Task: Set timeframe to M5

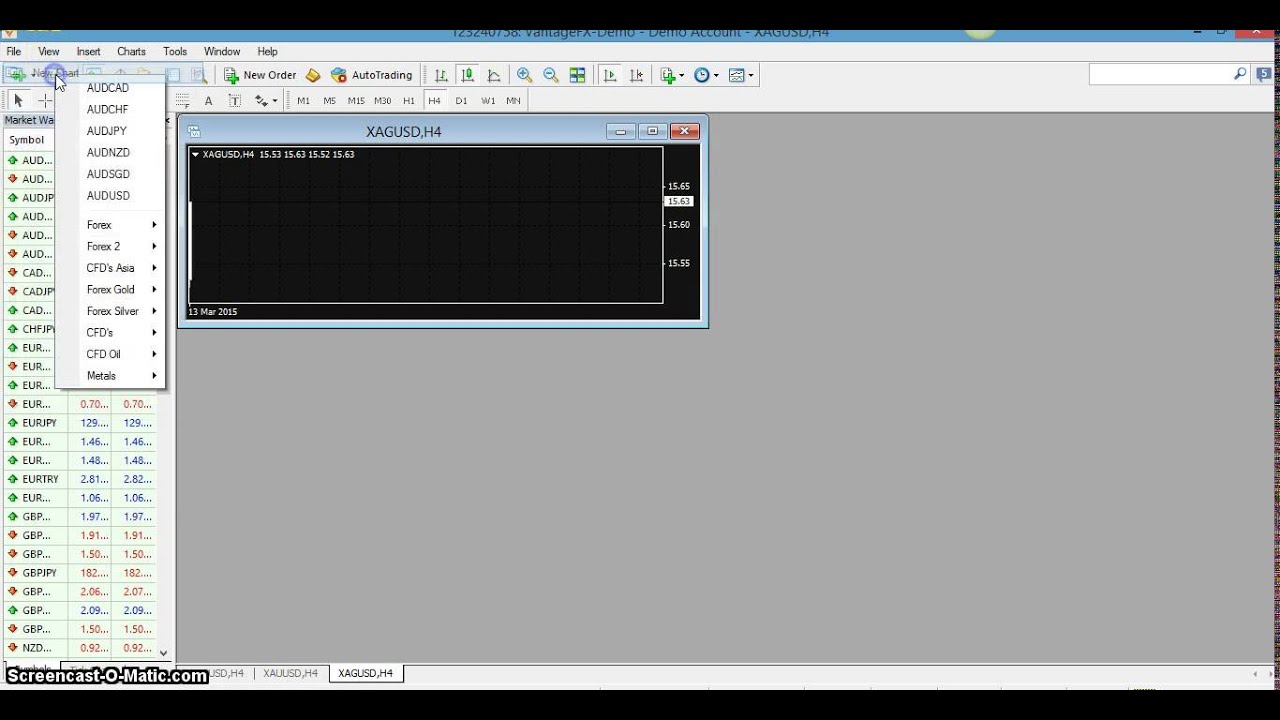Action: [x=329, y=100]
